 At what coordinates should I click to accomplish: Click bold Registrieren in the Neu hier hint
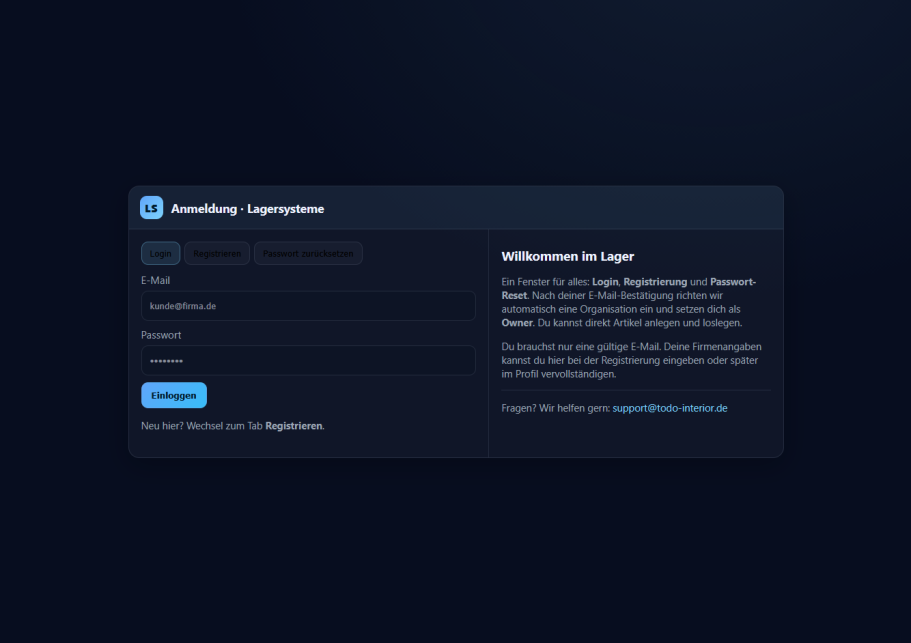click(x=294, y=426)
